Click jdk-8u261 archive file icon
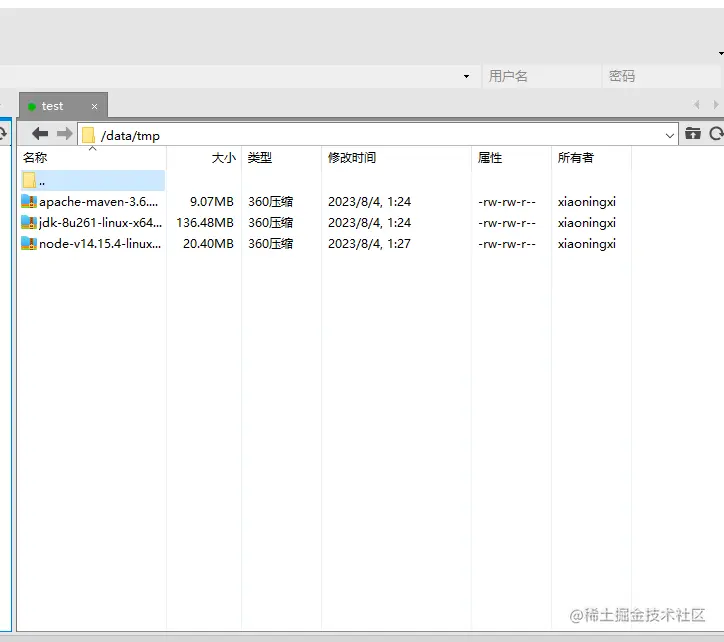724x642 pixels. [x=29, y=223]
